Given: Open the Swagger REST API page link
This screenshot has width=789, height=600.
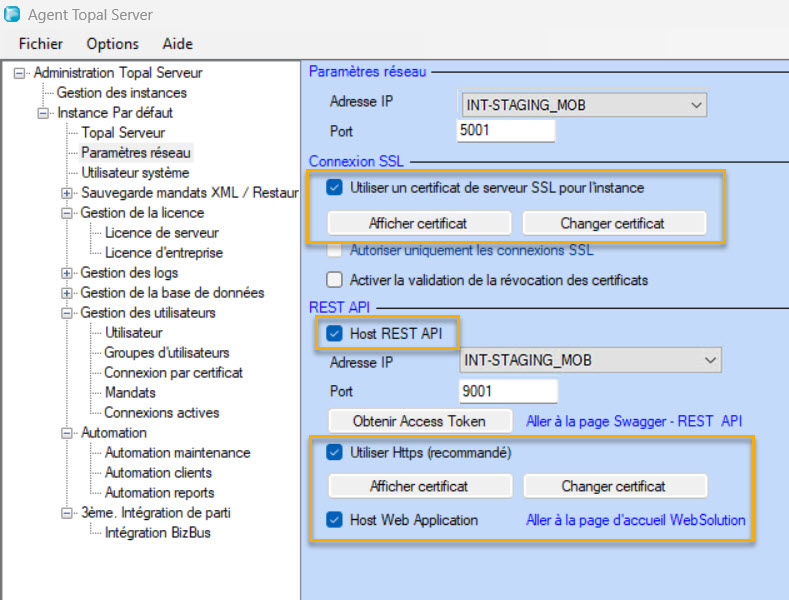Looking at the screenshot, I should (x=634, y=421).
